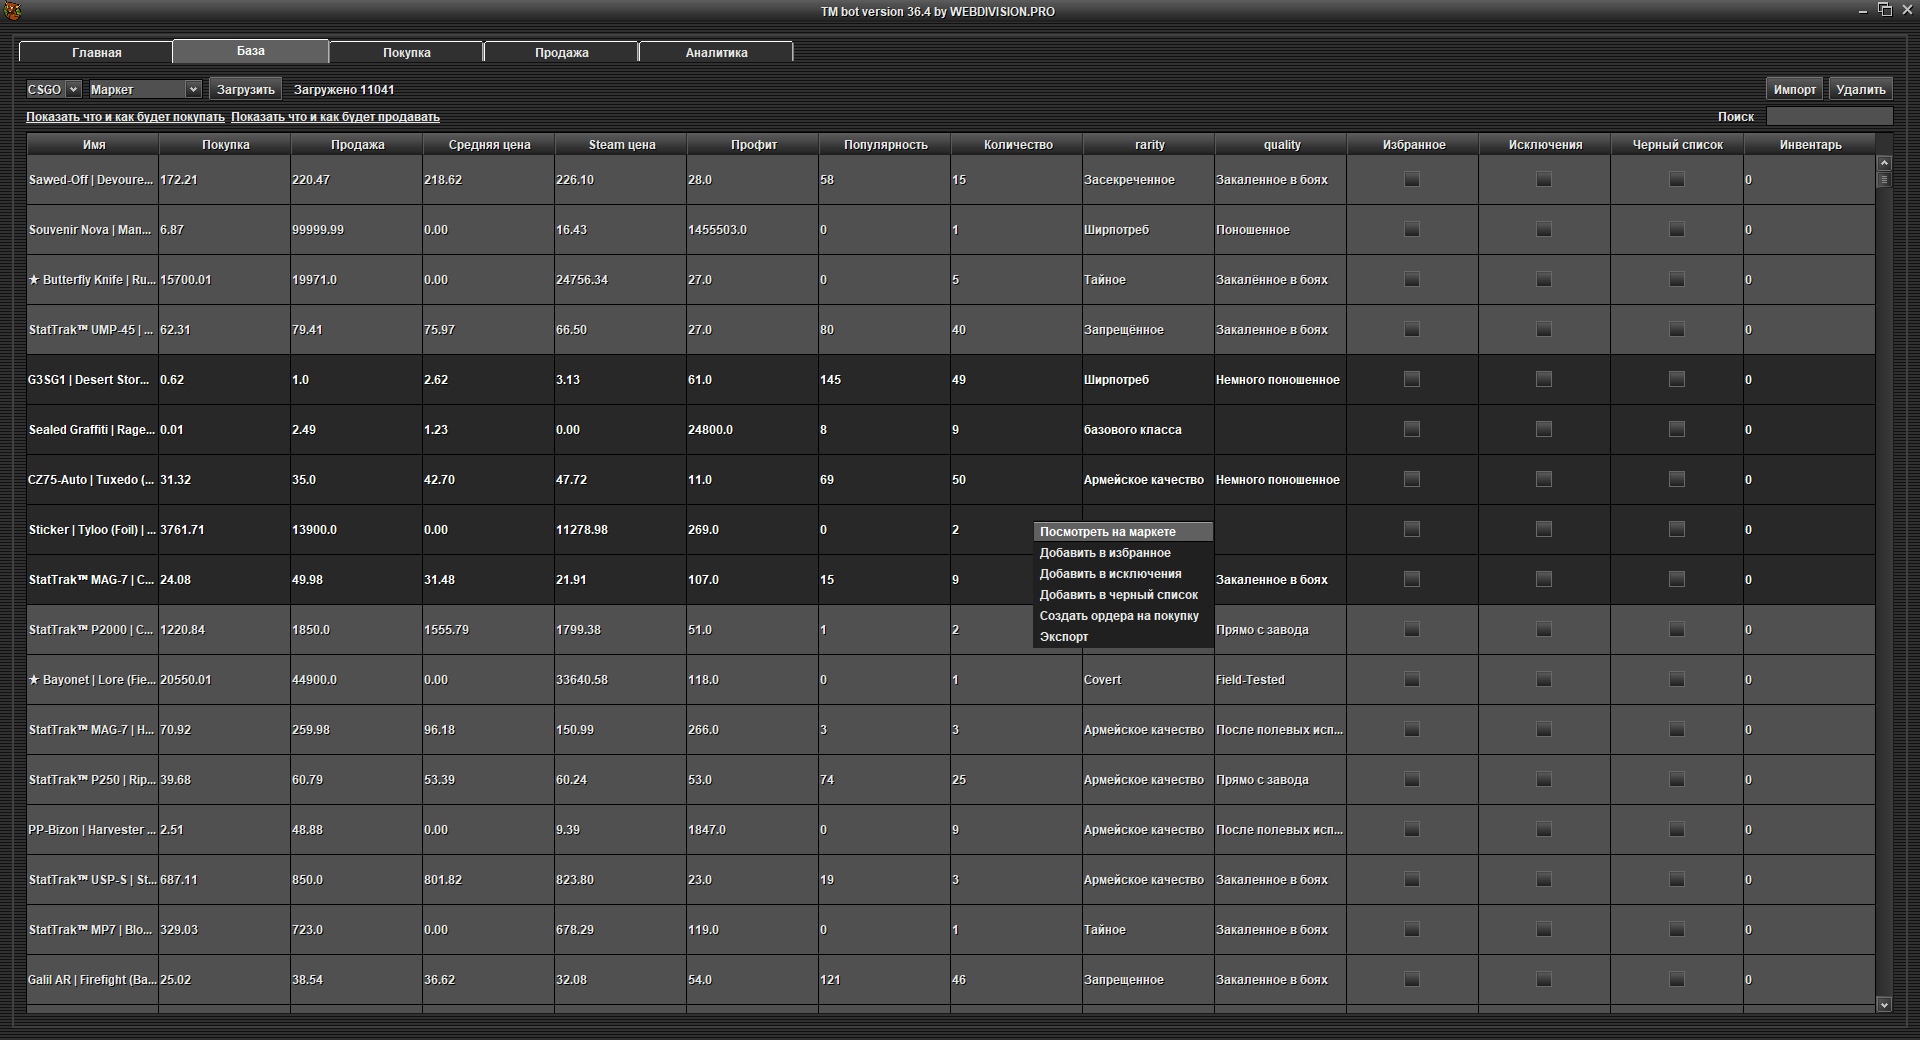
Task: Select 'Посмотреть на маркете' in context menu
Action: 1107,532
